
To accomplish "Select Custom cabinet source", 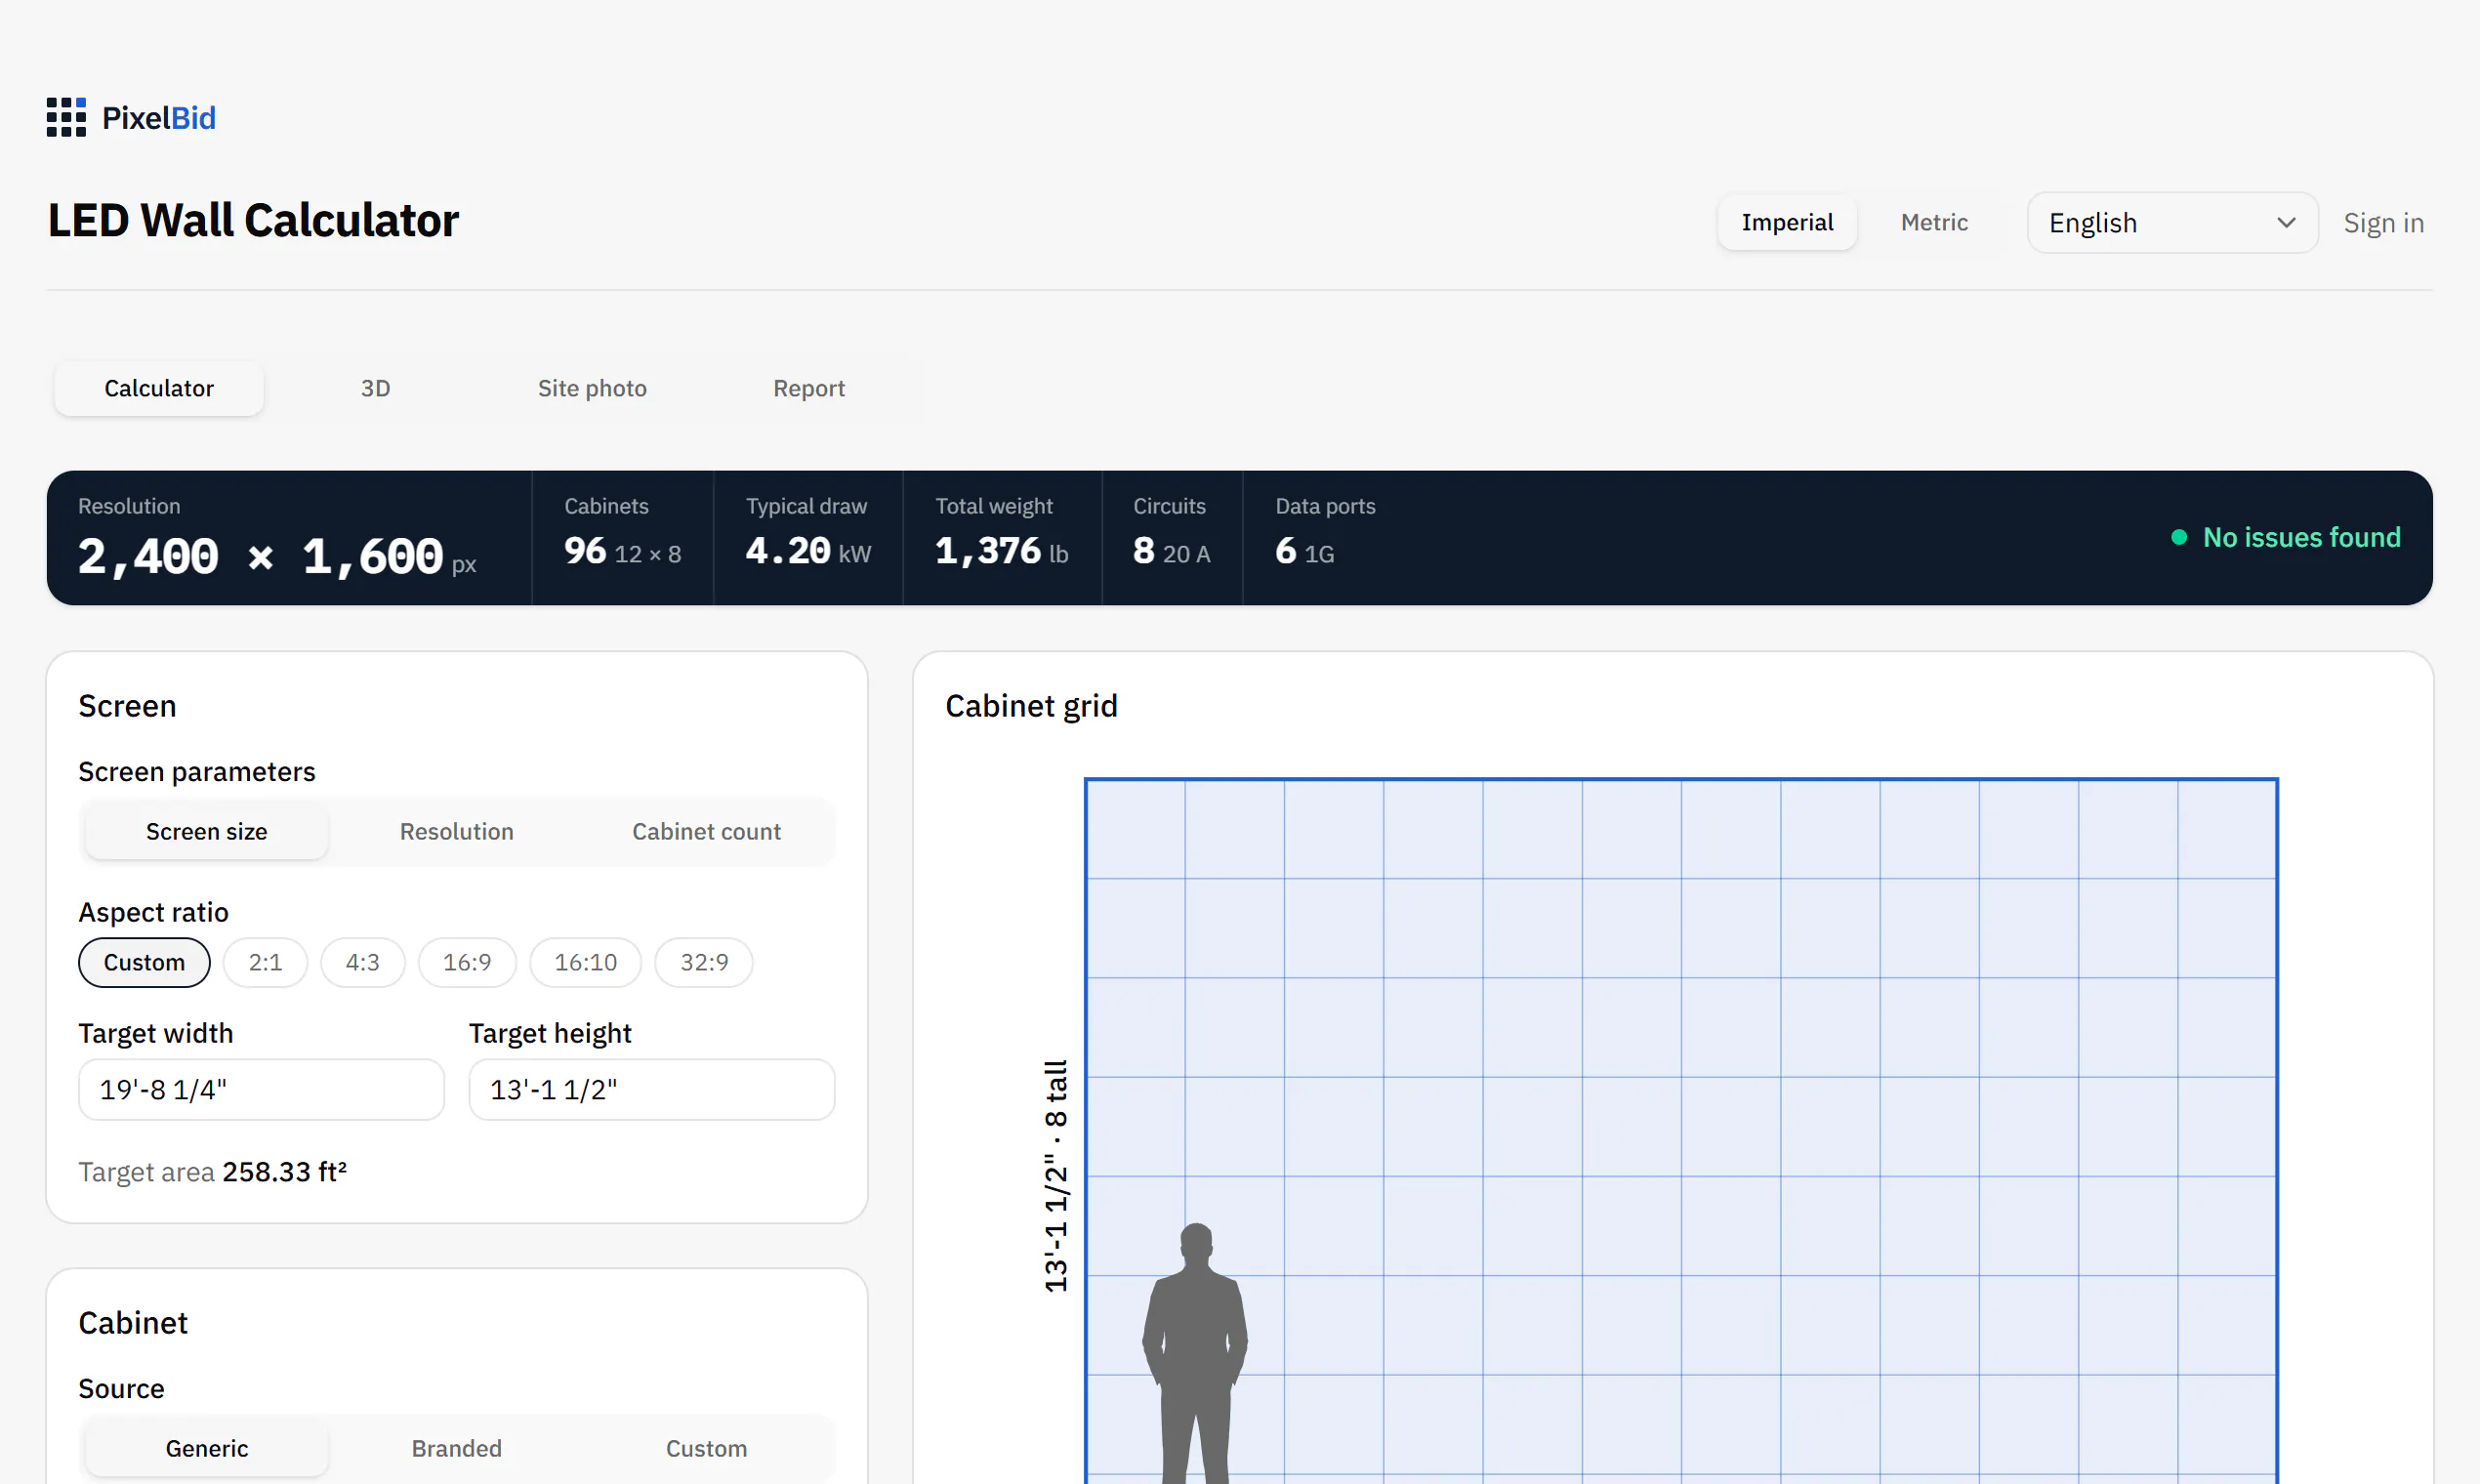I will 706,1448.
